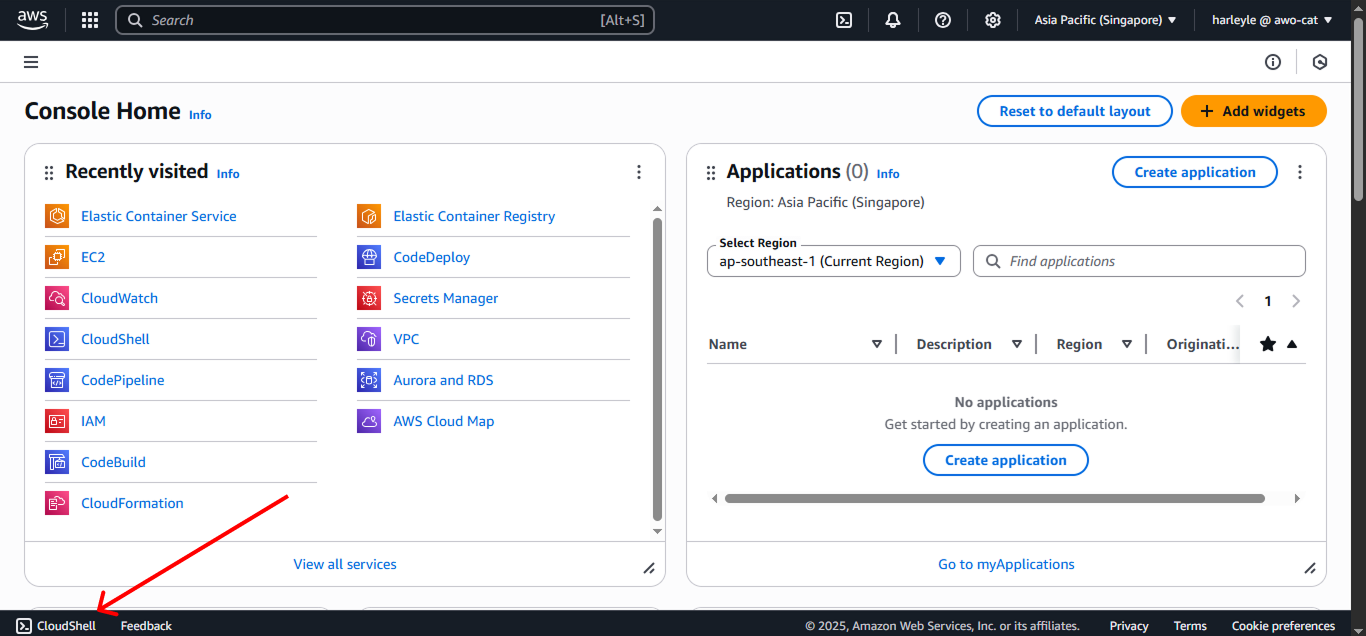Click the CloudFormation service icon
The image size is (1366, 636).
click(57, 503)
